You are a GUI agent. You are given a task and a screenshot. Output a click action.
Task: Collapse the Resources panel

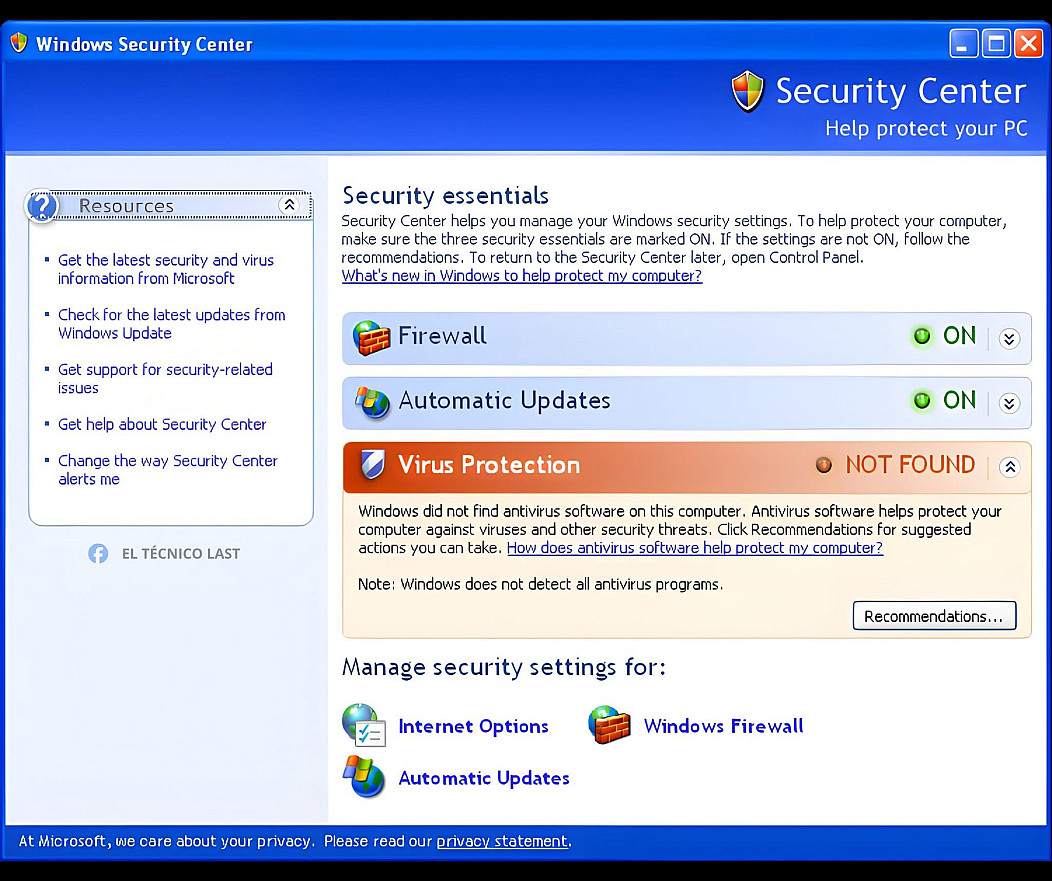290,206
